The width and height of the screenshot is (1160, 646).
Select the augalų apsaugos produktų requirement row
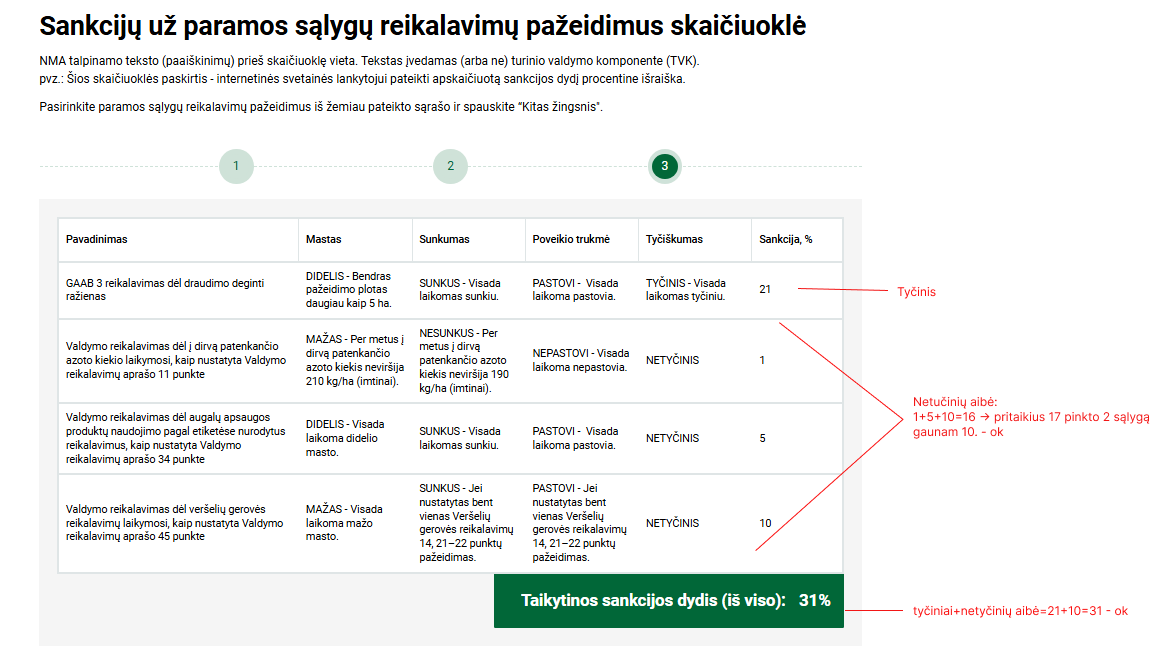(x=175, y=438)
